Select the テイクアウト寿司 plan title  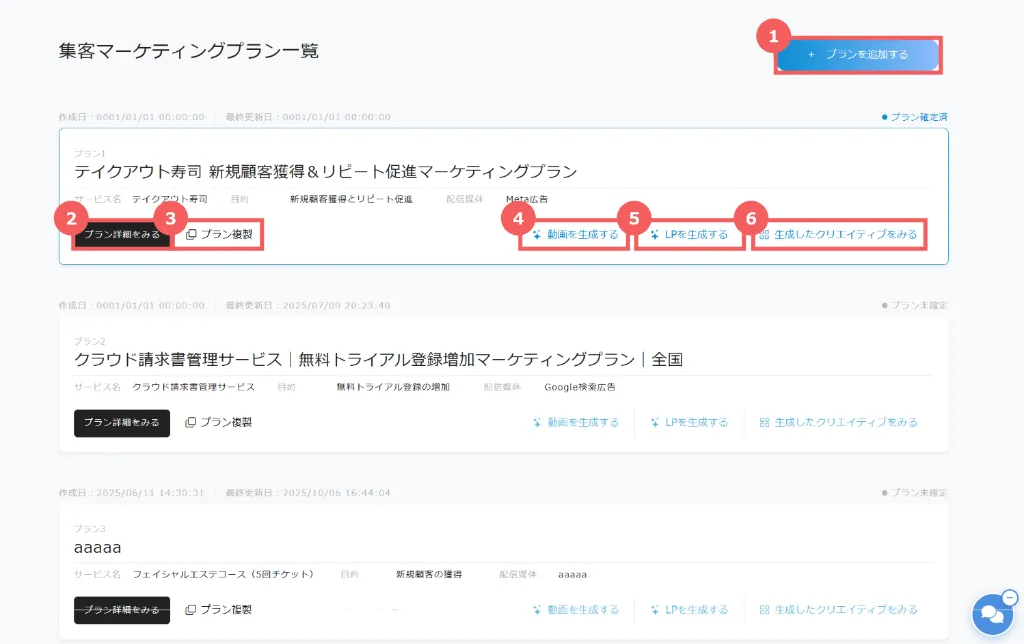[x=325, y=171]
